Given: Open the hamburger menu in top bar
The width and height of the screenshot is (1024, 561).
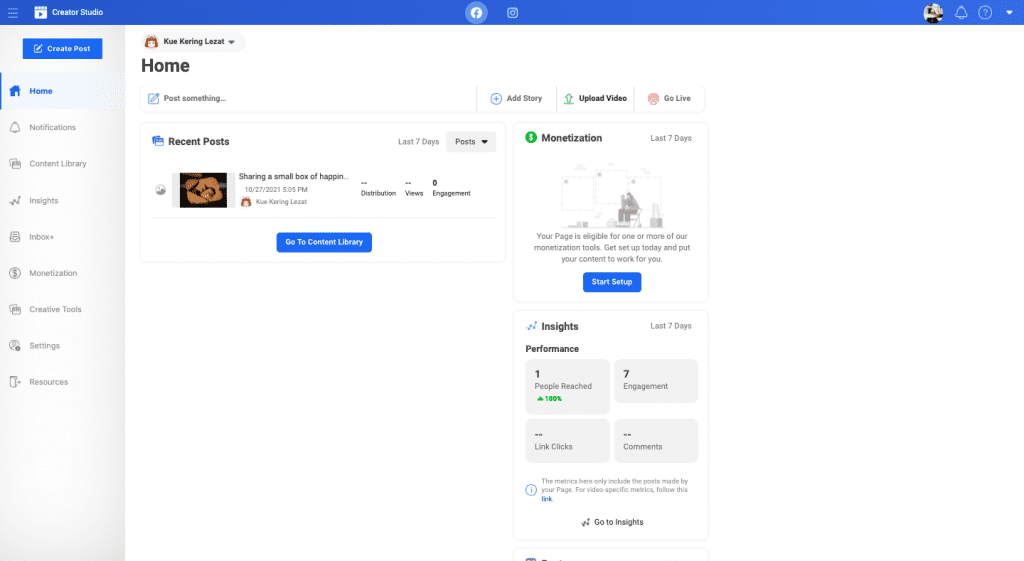Looking at the screenshot, I should click(13, 13).
